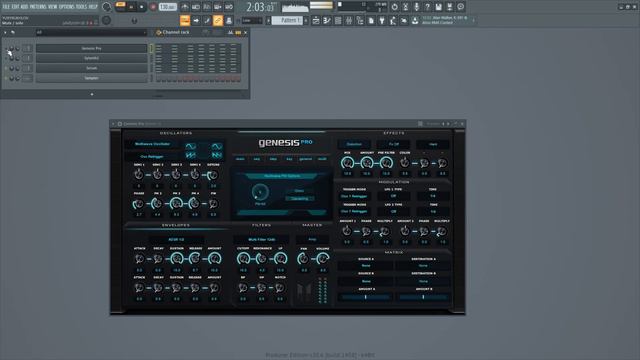Open the Channel rack All filter dropdown

[x=91, y=32]
